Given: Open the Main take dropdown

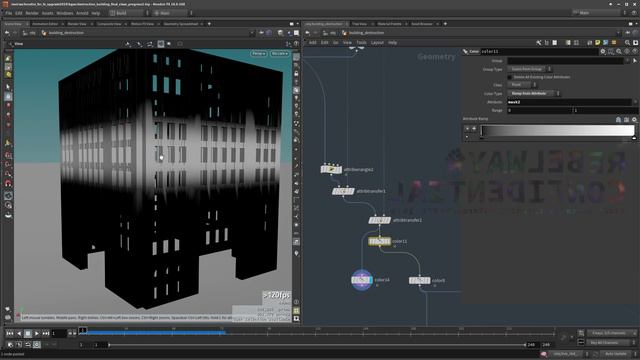Looking at the screenshot, I should [x=173, y=13].
